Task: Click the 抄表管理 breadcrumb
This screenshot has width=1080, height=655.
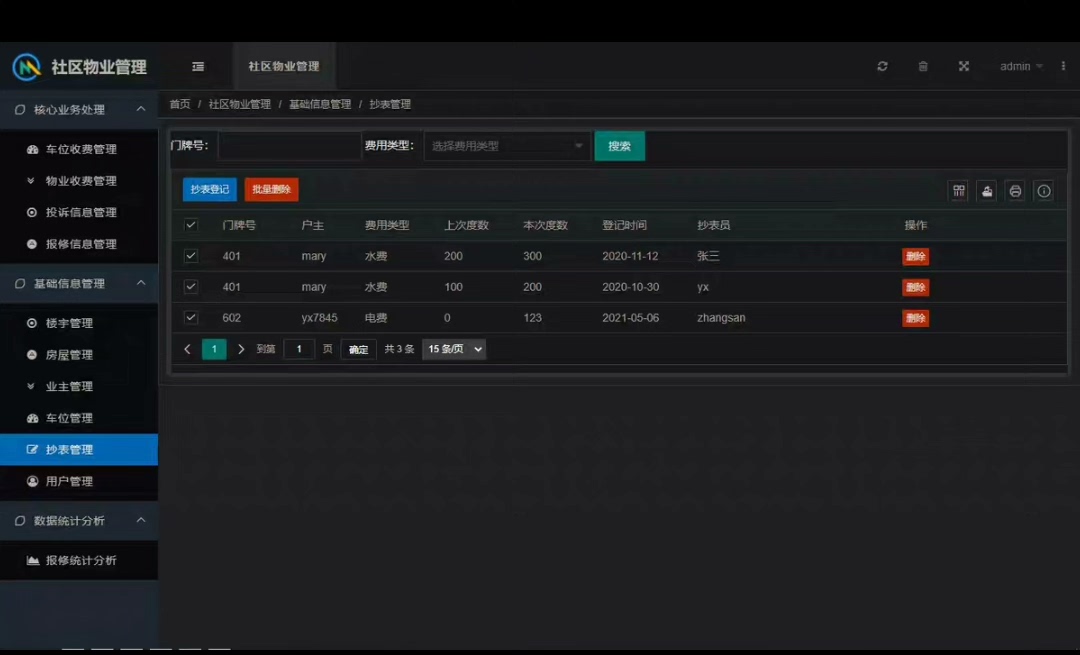Action: 390,104
